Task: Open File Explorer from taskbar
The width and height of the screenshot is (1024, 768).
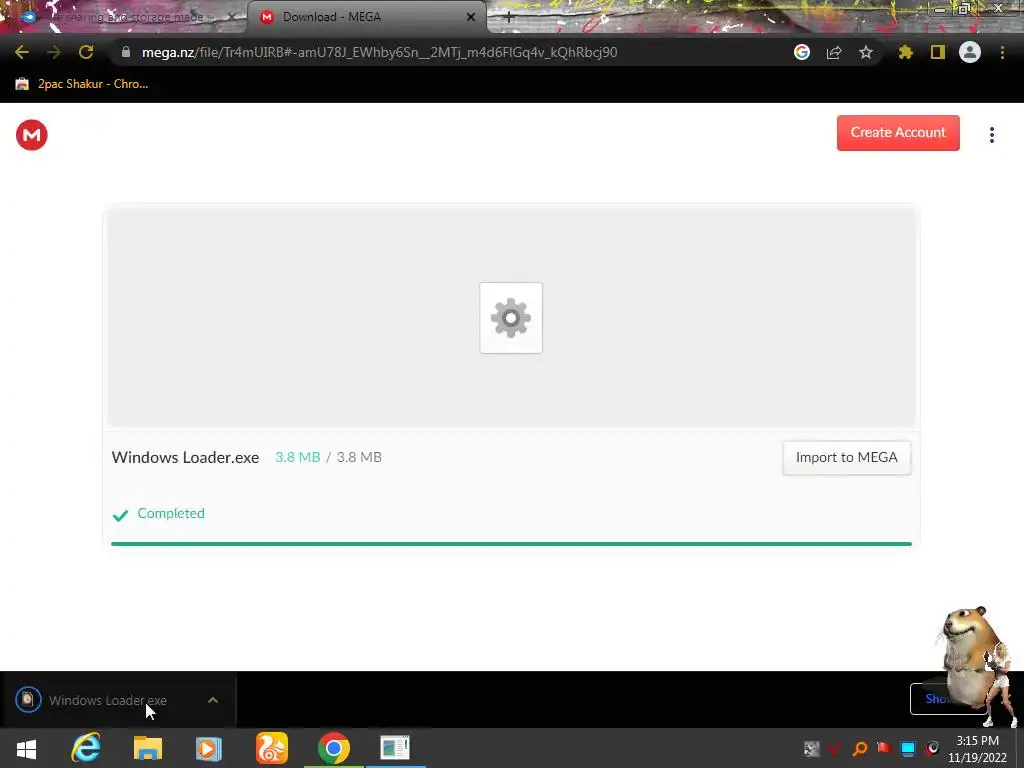Action: pyautogui.click(x=148, y=748)
